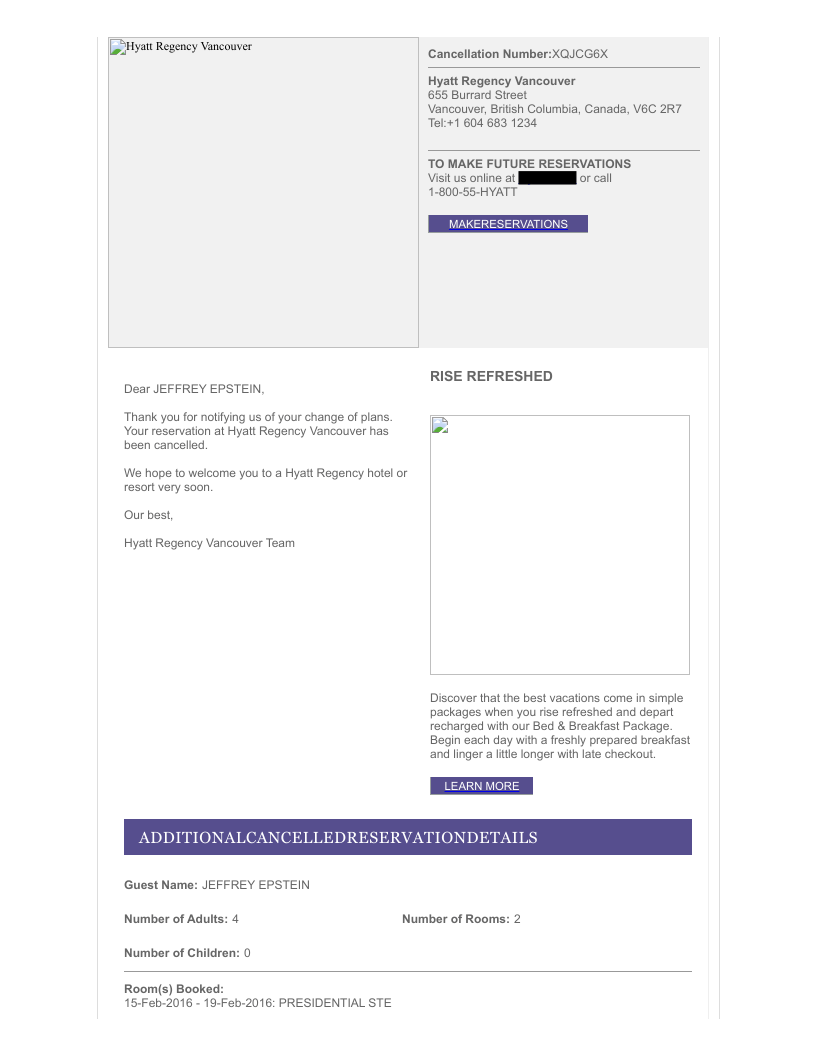Click the broken Hyatt Regency Vancouver logo icon
This screenshot has height=1056, width=816.
click(117, 47)
